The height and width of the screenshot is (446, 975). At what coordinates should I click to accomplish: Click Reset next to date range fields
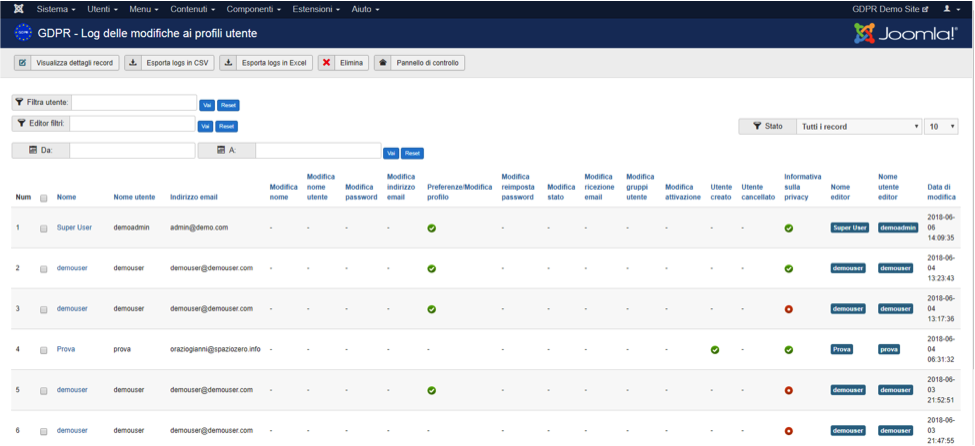pyautogui.click(x=412, y=153)
